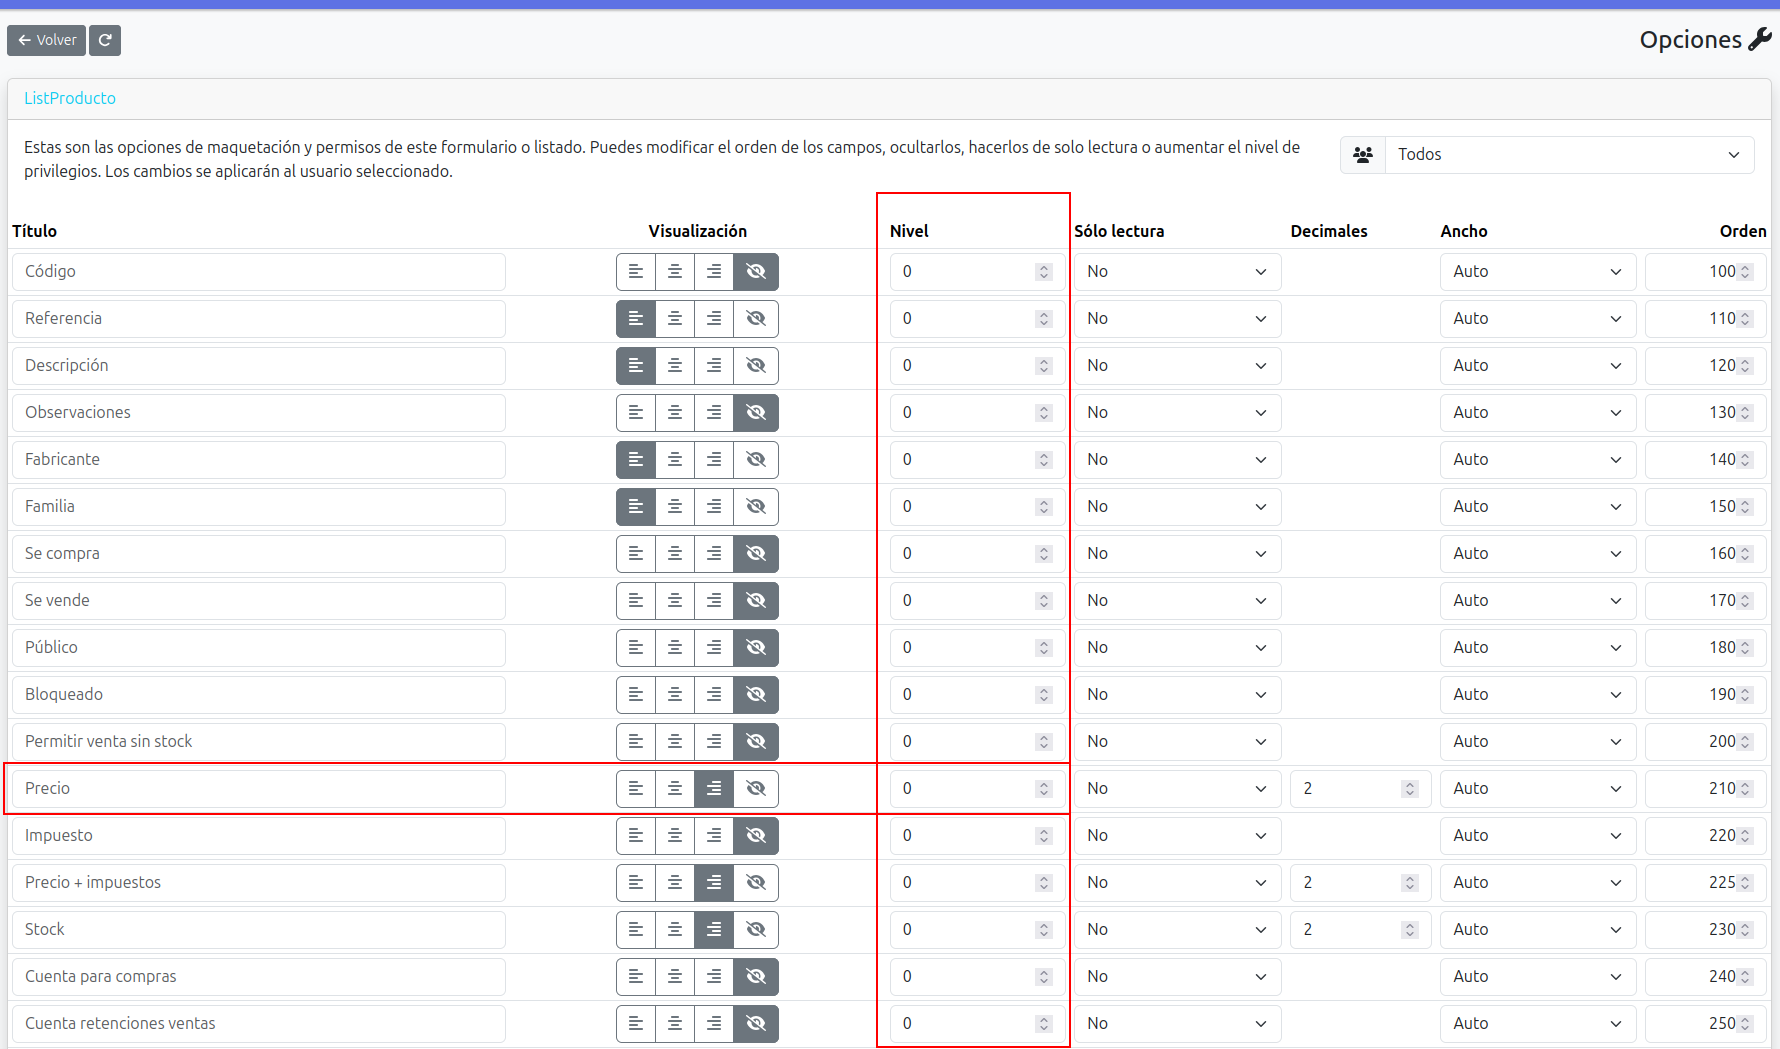Click the Público title input field
1780x1049 pixels.
coord(259,648)
